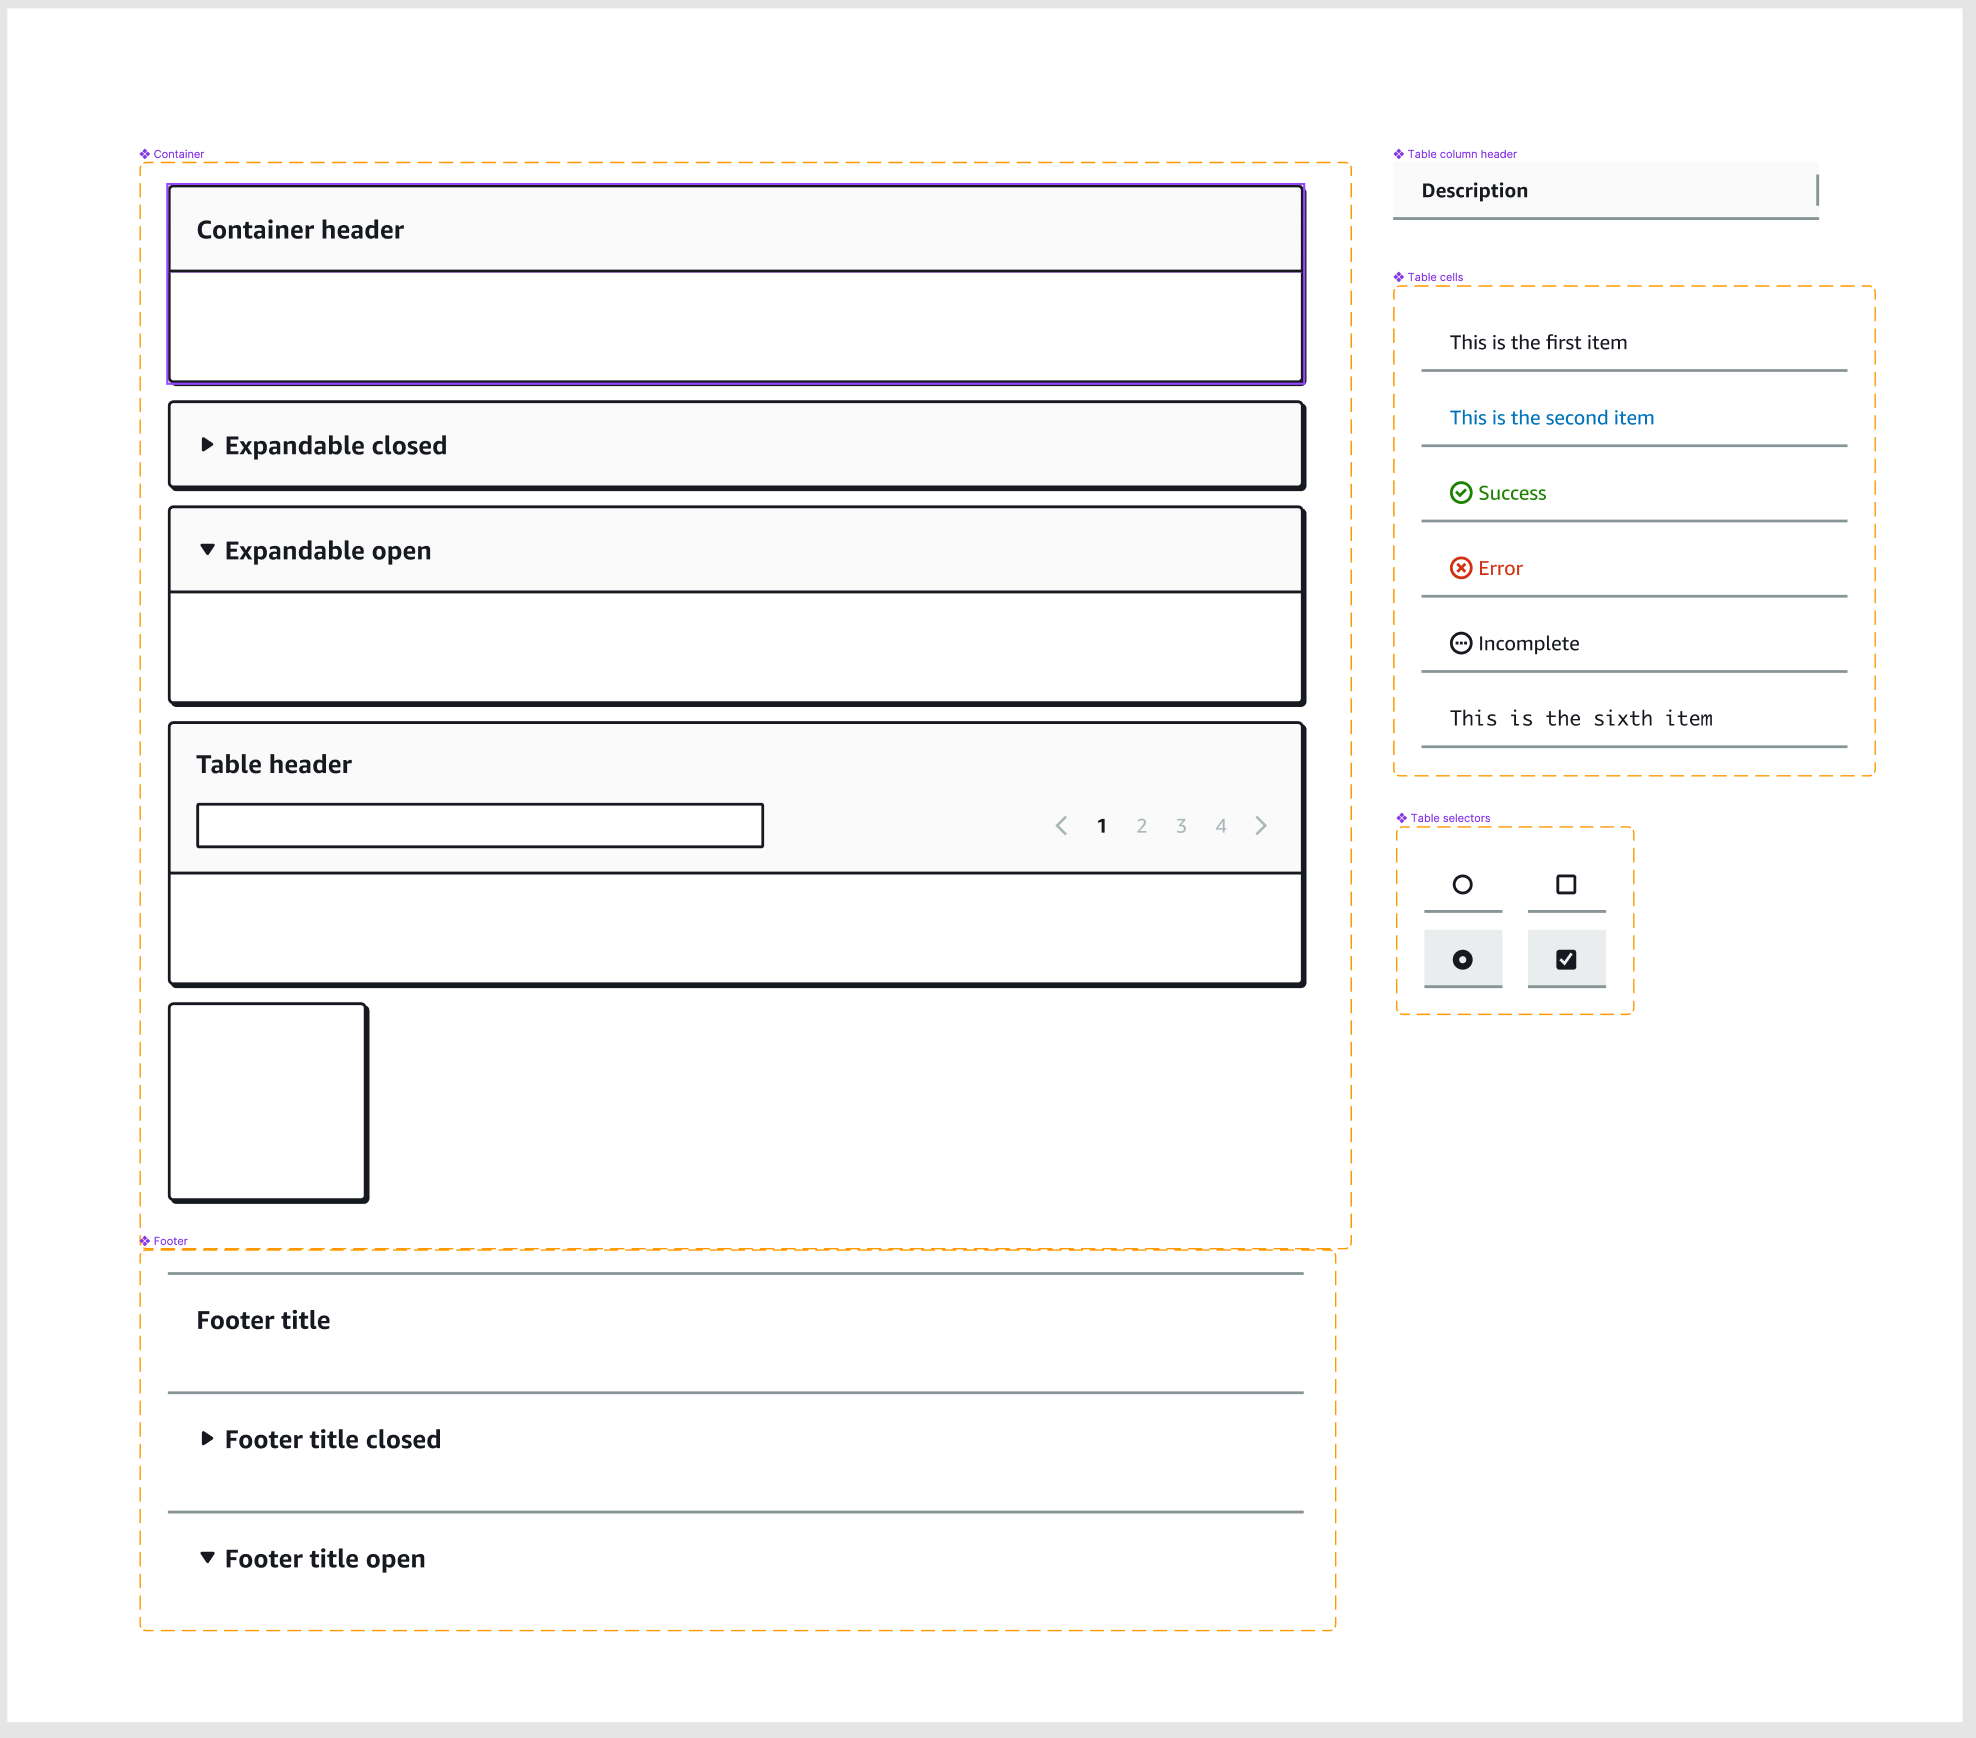Check the empty checkbox

click(x=1566, y=885)
